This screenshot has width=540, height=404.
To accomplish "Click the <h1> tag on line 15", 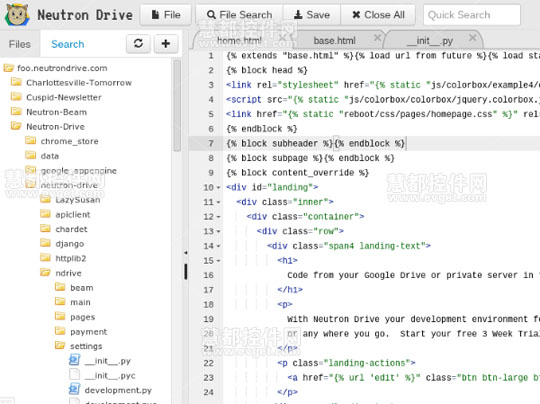I will tap(287, 260).
